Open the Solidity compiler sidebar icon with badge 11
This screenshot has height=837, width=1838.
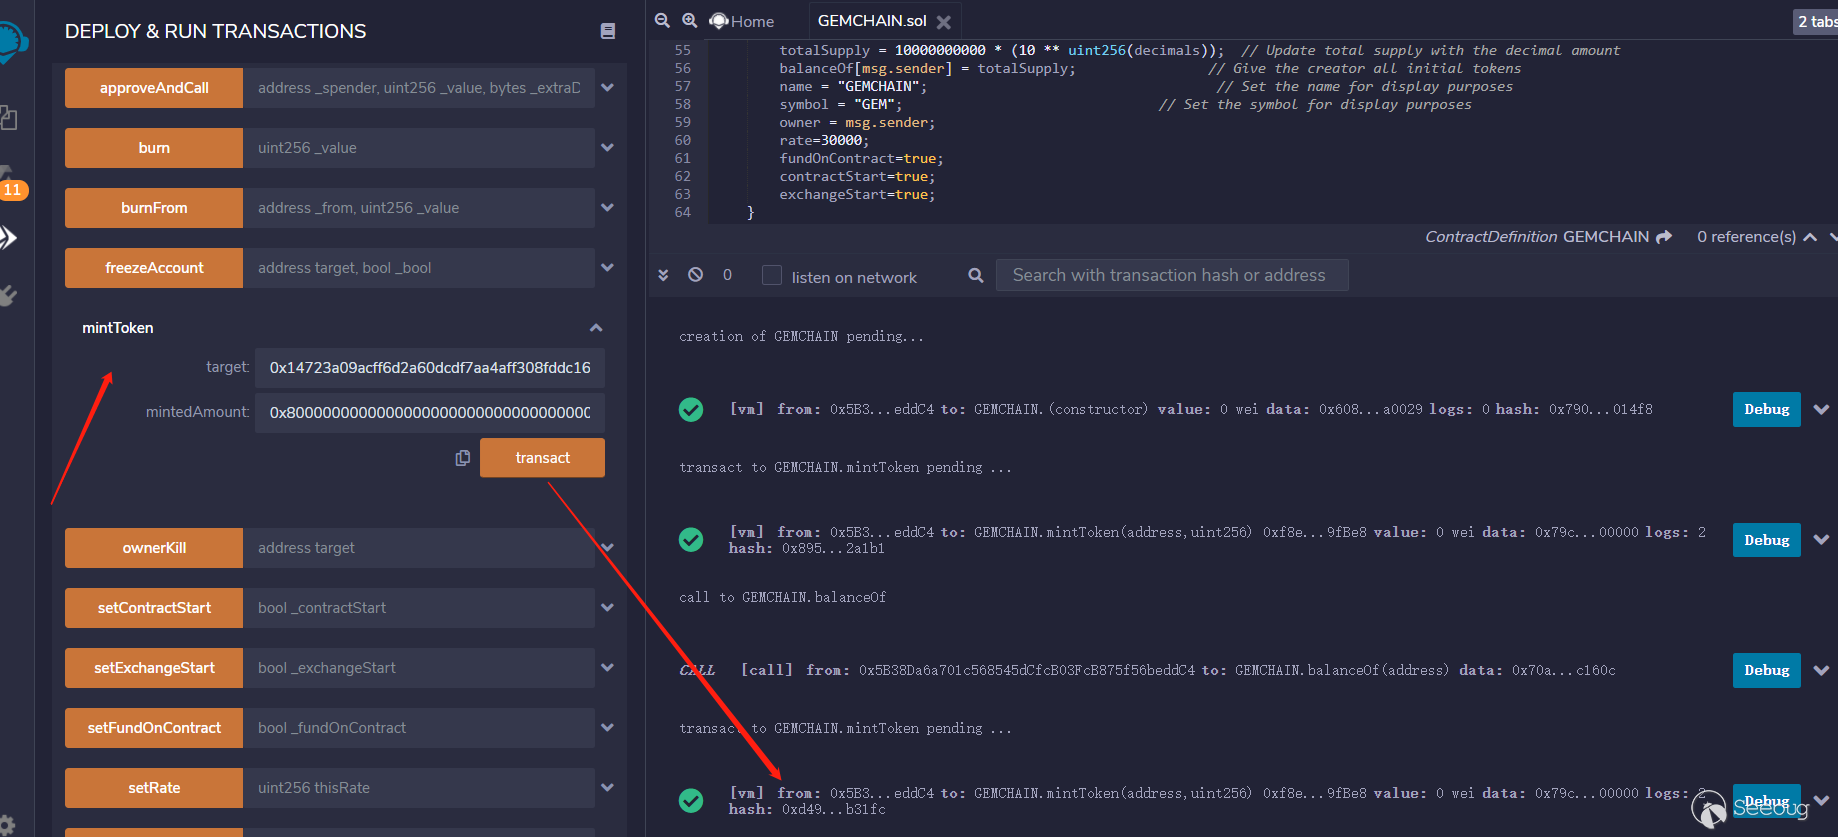[10, 180]
